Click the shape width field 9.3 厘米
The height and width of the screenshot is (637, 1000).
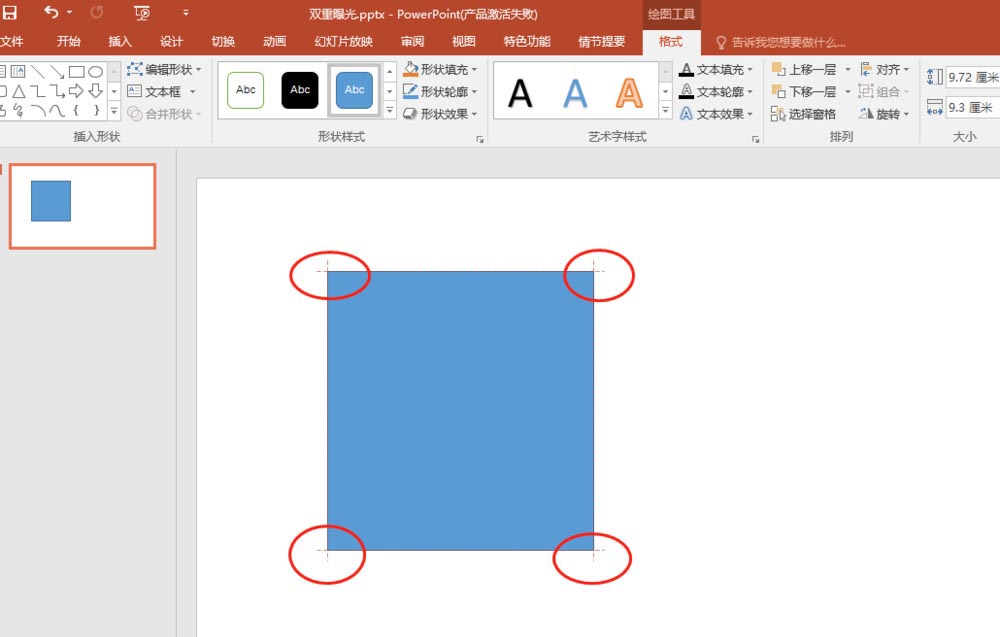click(x=973, y=107)
